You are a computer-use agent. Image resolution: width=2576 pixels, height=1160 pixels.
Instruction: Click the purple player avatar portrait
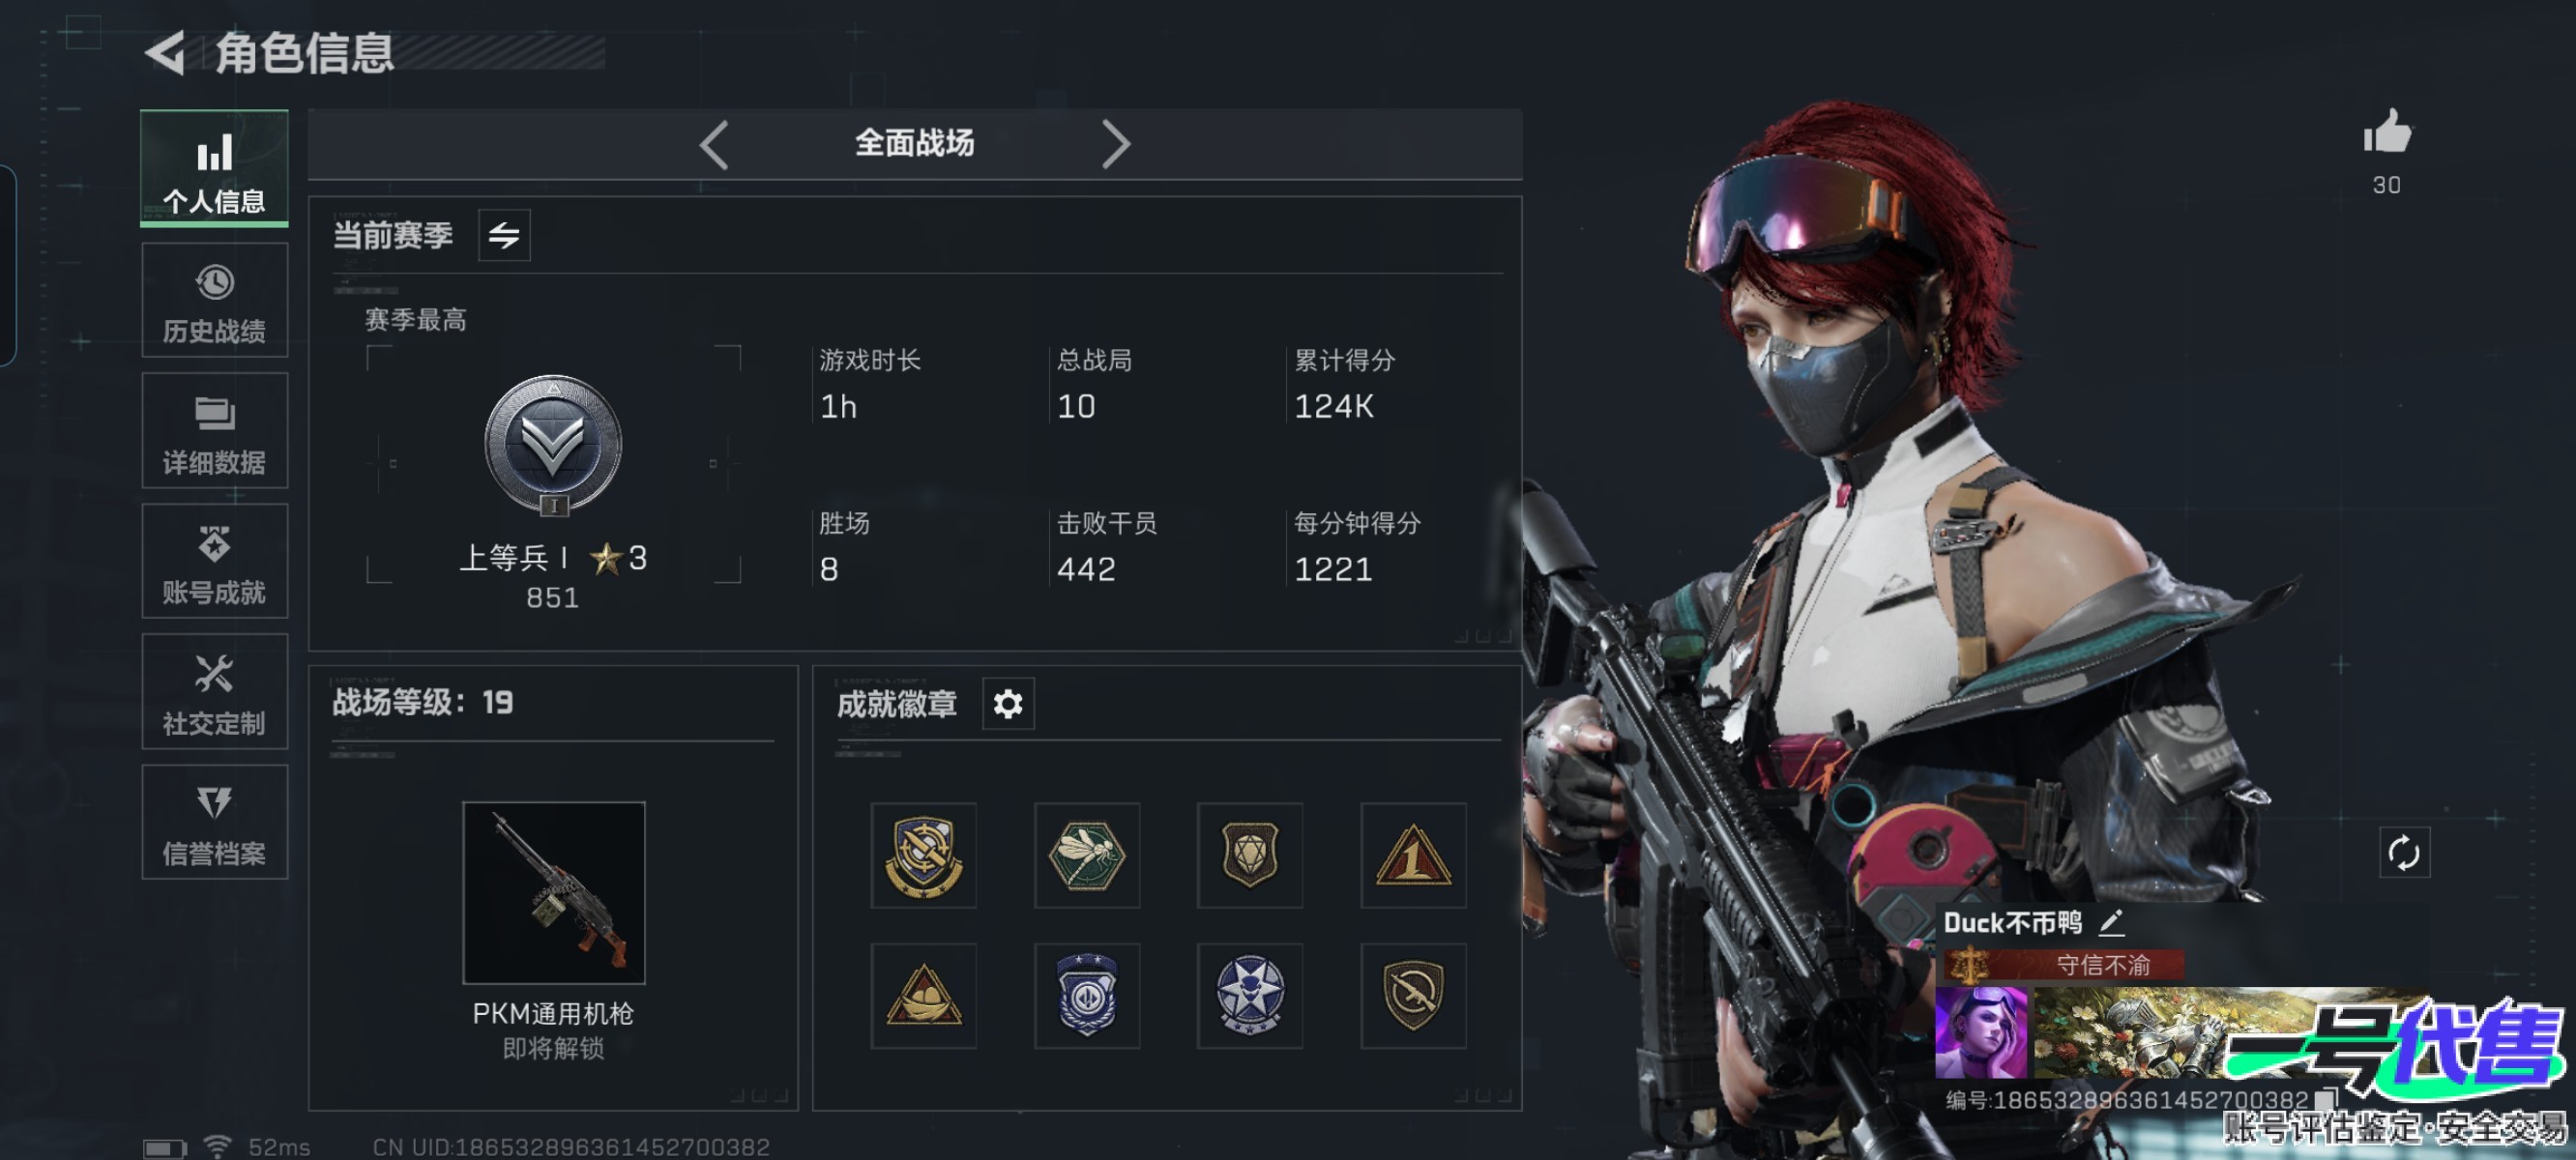[x=1981, y=1033]
